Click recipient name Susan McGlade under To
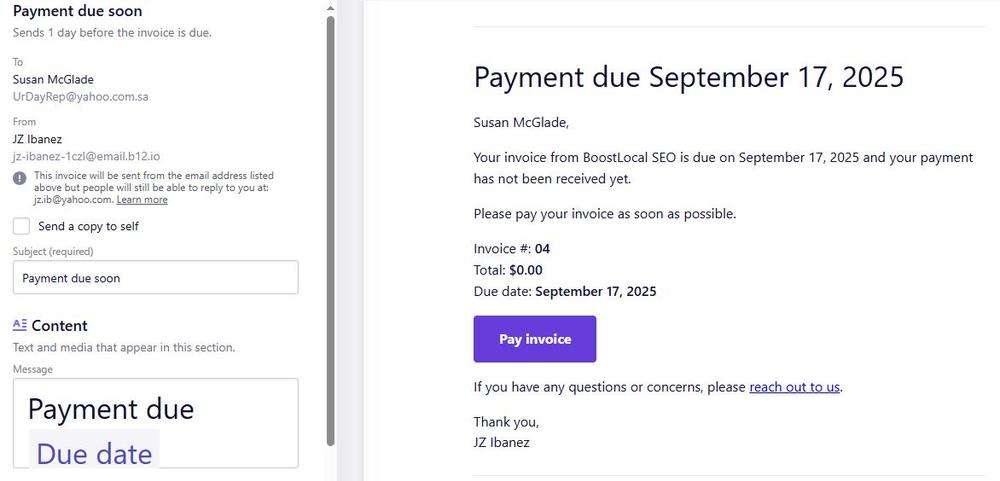Screen dimensions: 1000x481 (53, 79)
